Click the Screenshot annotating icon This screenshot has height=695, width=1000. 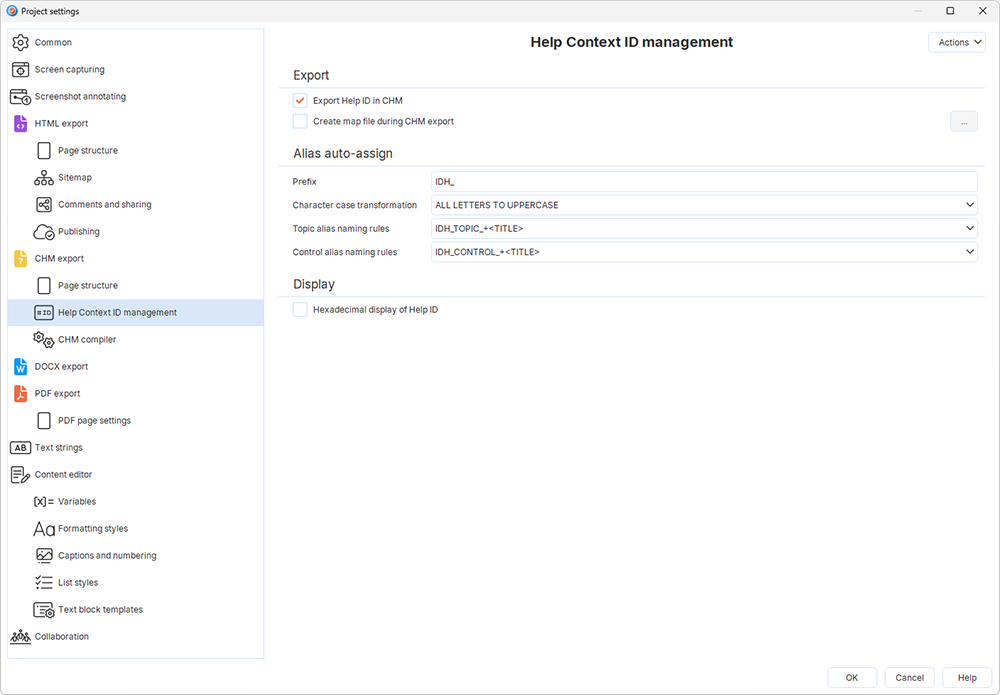click(x=20, y=97)
